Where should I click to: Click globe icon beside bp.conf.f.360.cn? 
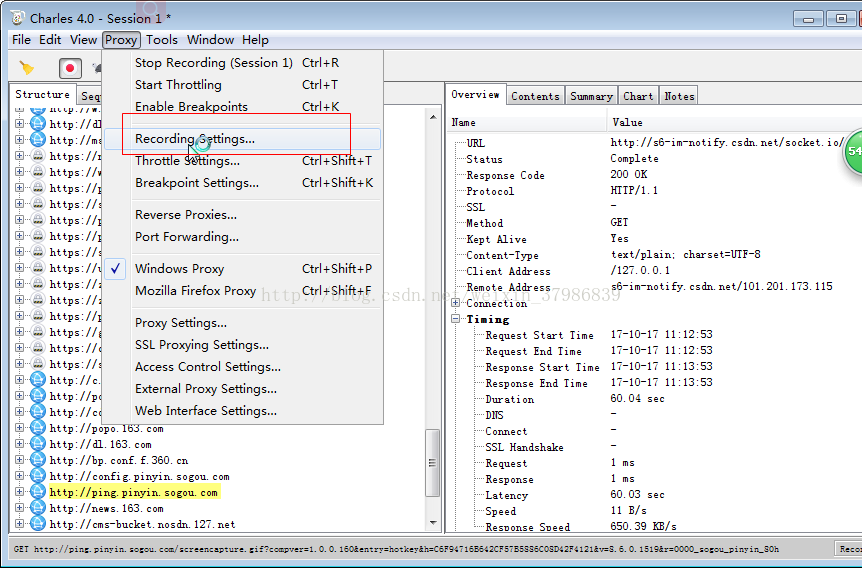37,460
